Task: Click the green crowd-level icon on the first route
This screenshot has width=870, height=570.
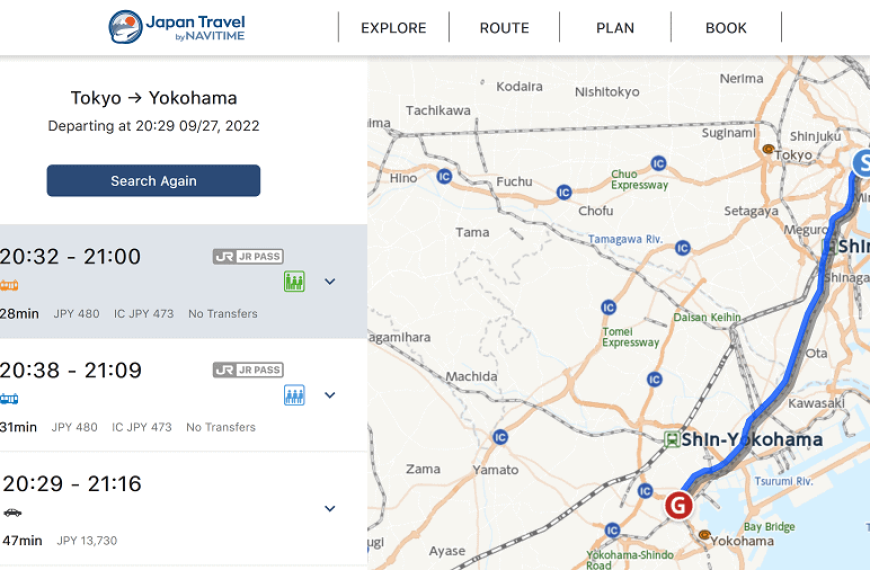Action: pyautogui.click(x=294, y=282)
